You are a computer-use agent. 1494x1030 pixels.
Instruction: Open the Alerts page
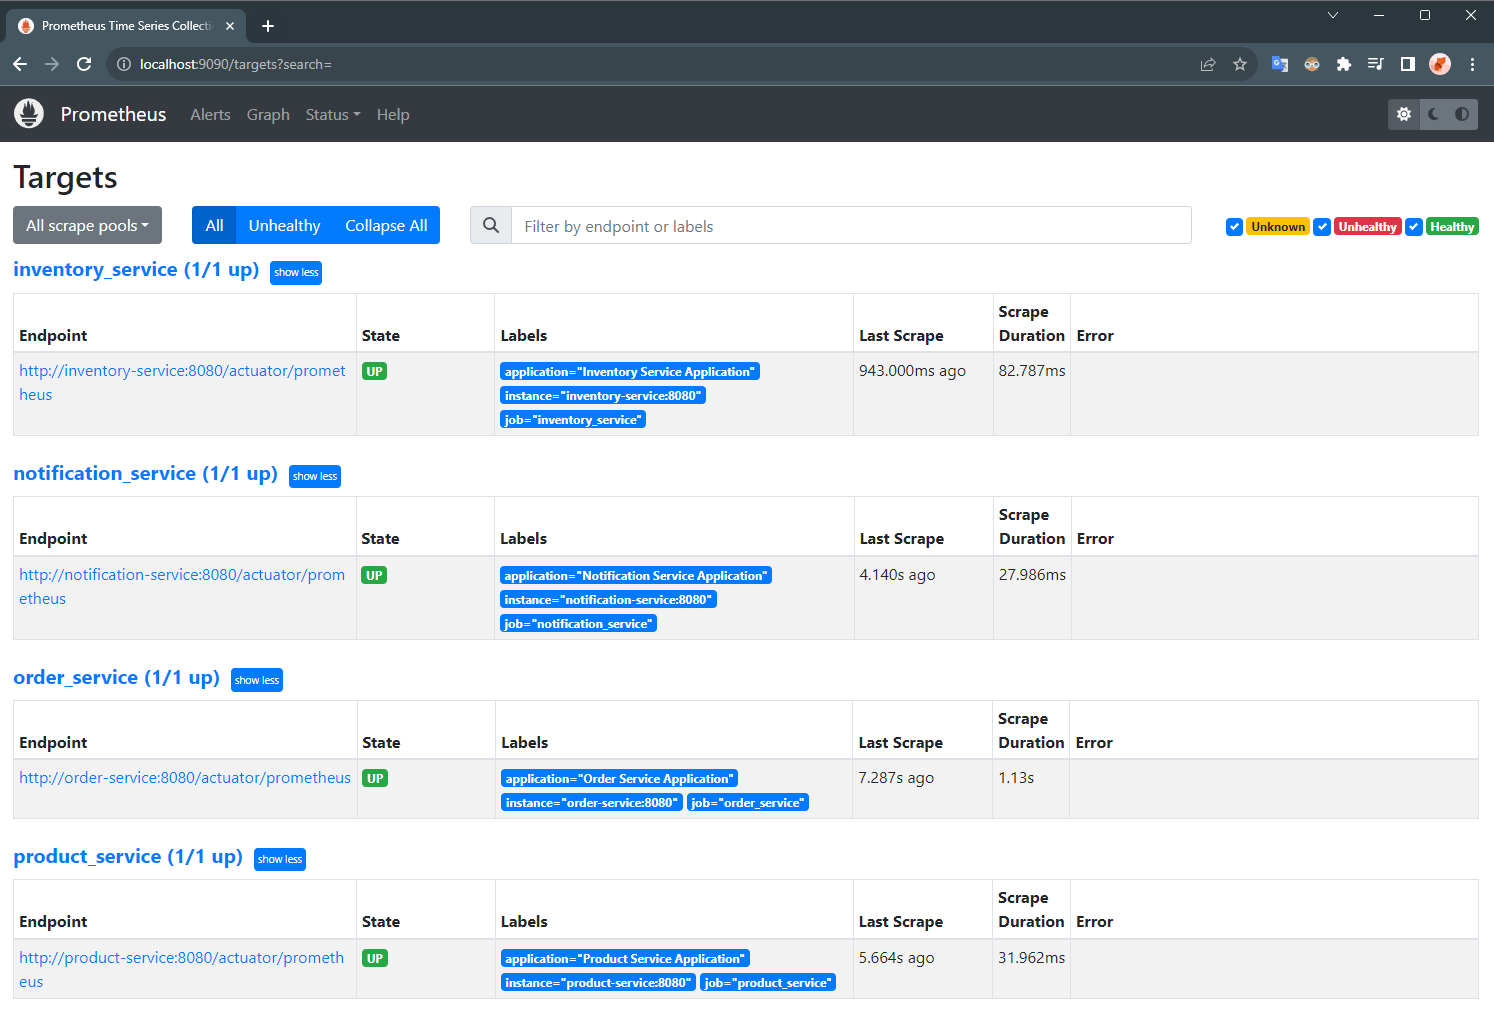point(210,114)
